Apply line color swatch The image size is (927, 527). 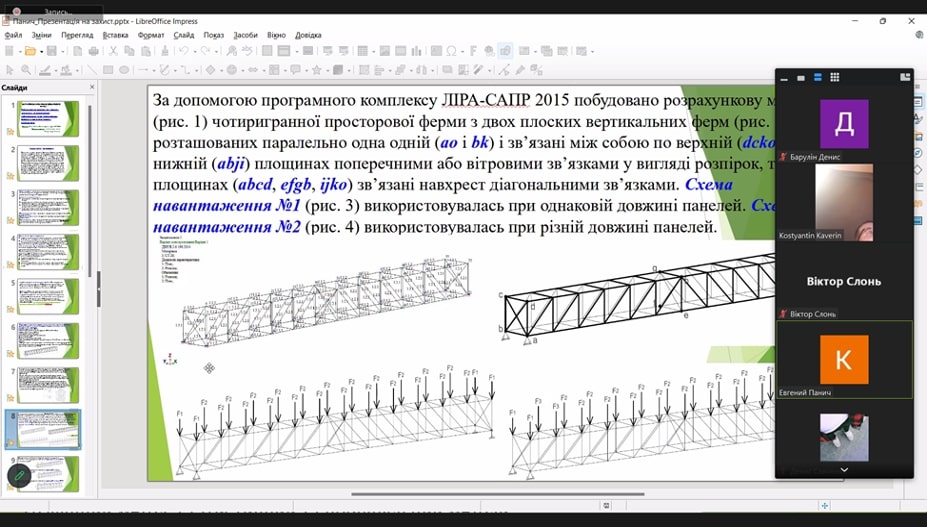point(45,70)
